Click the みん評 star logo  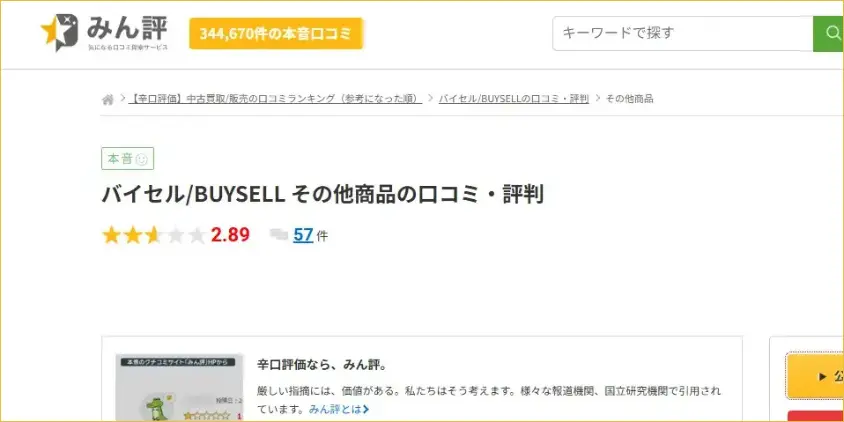pos(59,32)
